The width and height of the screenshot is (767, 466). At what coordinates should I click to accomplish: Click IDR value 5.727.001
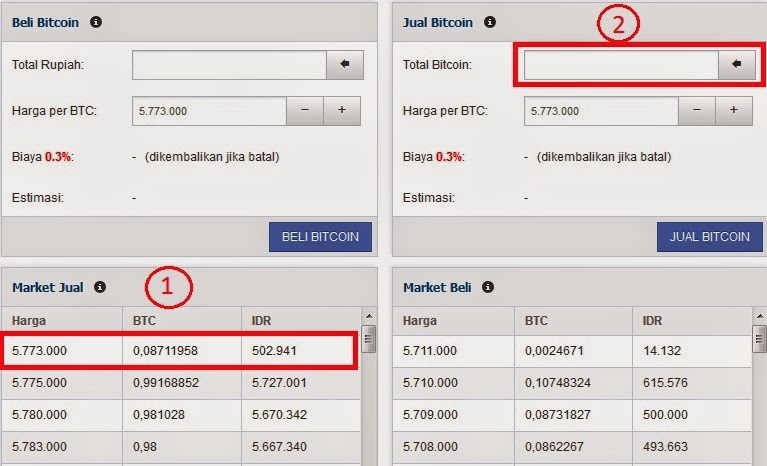279,382
